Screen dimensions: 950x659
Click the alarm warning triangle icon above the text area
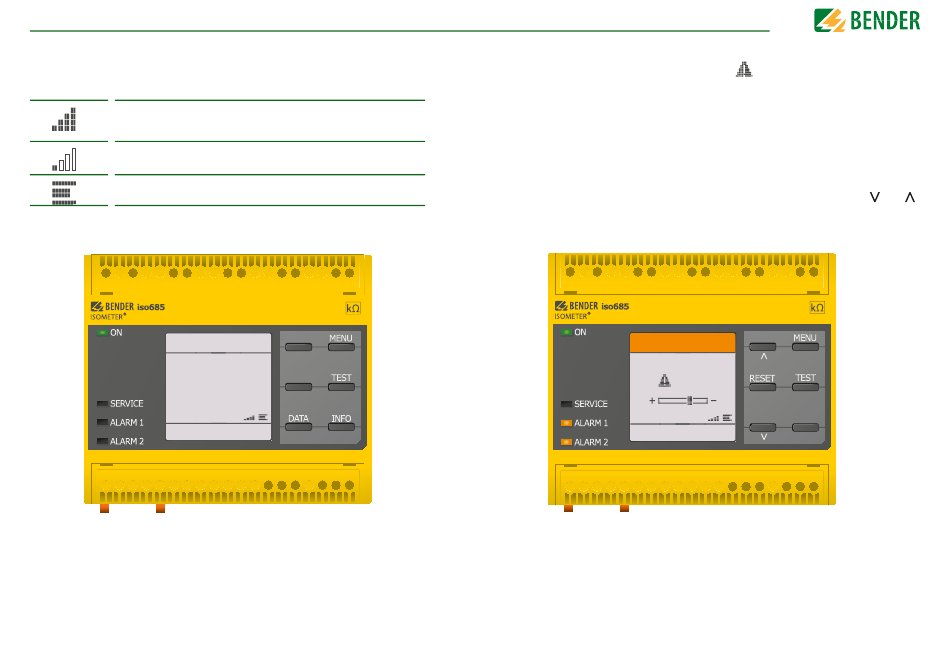(744, 70)
